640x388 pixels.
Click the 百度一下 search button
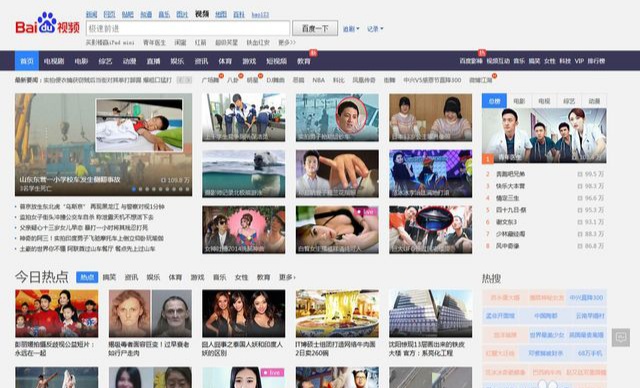coord(315,28)
